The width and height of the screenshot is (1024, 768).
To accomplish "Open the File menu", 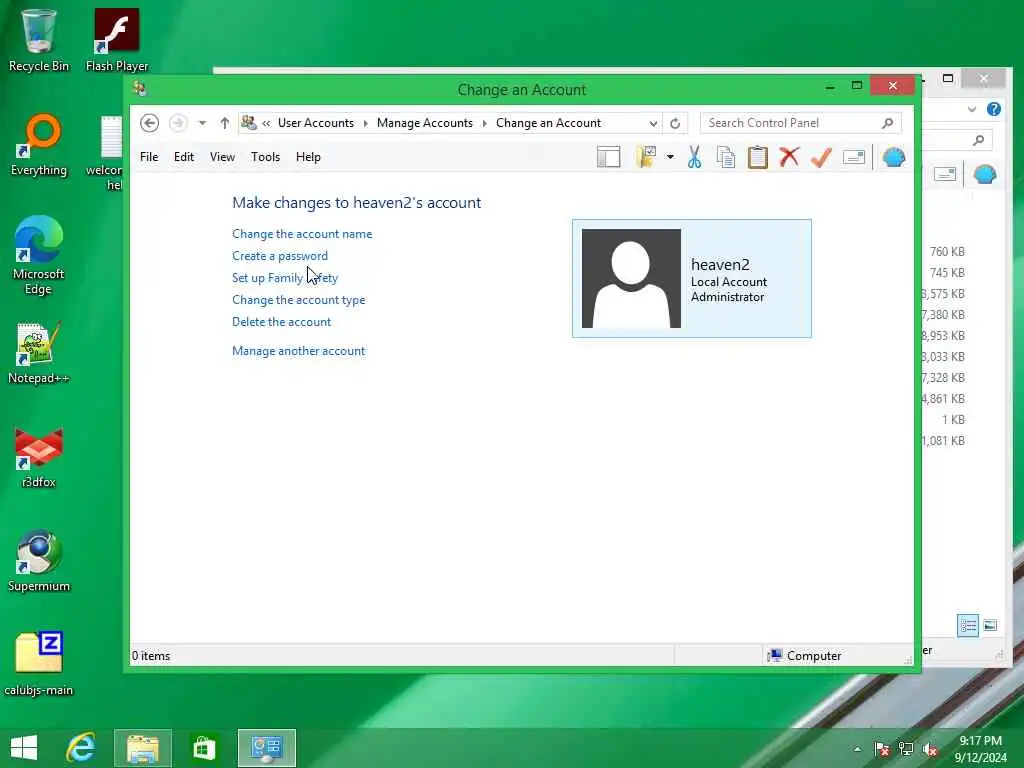I will [149, 157].
